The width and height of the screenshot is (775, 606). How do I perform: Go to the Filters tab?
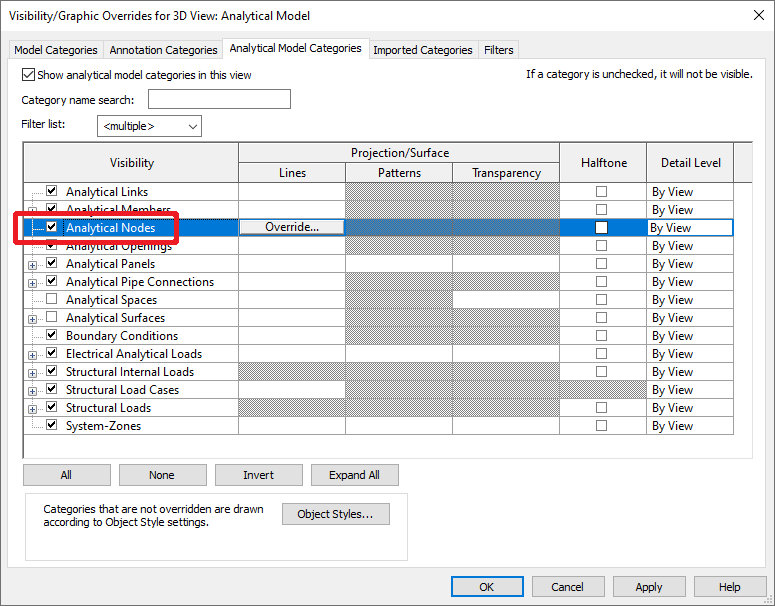pyautogui.click(x=498, y=50)
